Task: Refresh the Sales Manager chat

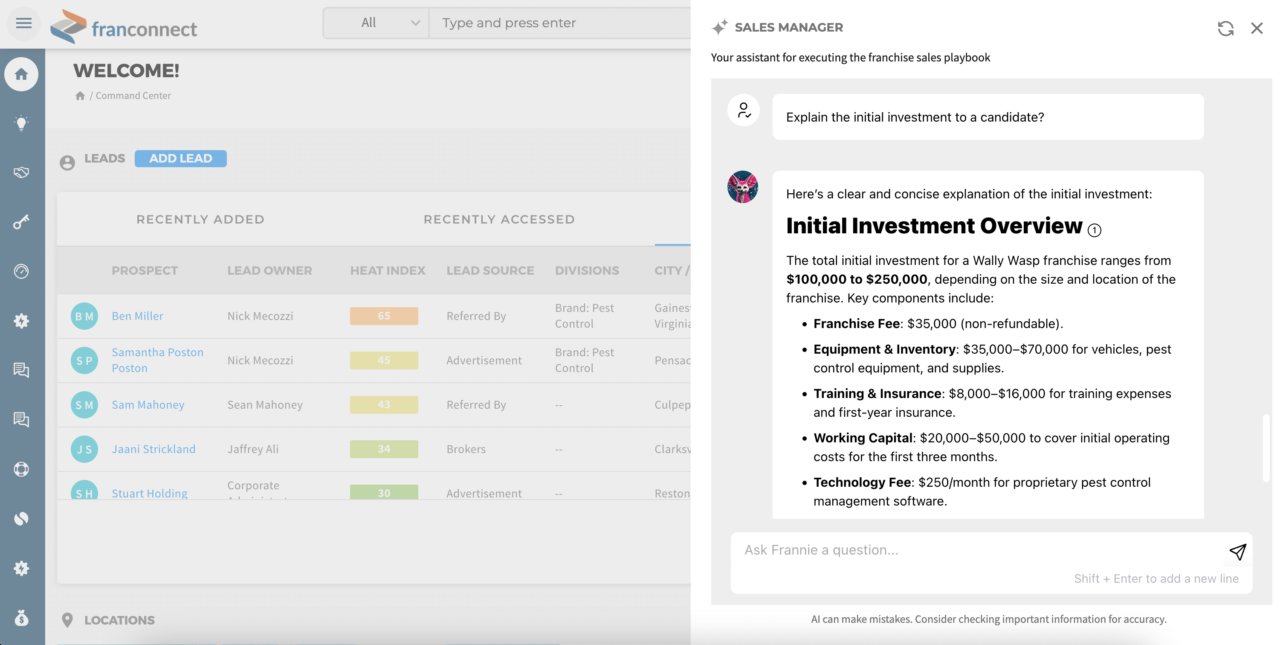Action: click(1225, 28)
